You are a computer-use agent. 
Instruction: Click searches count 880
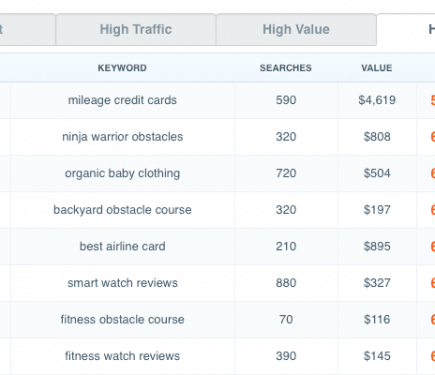(286, 283)
